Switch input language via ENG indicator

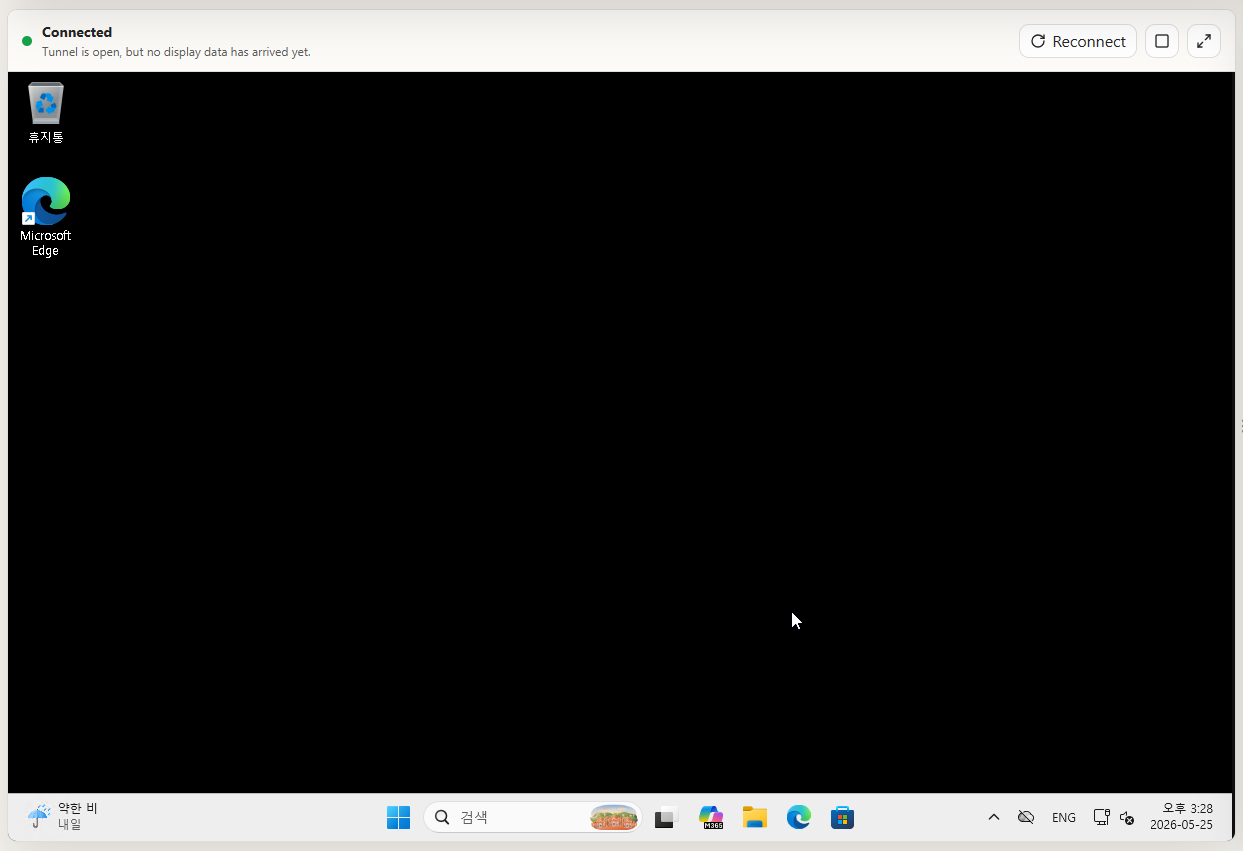coord(1064,817)
